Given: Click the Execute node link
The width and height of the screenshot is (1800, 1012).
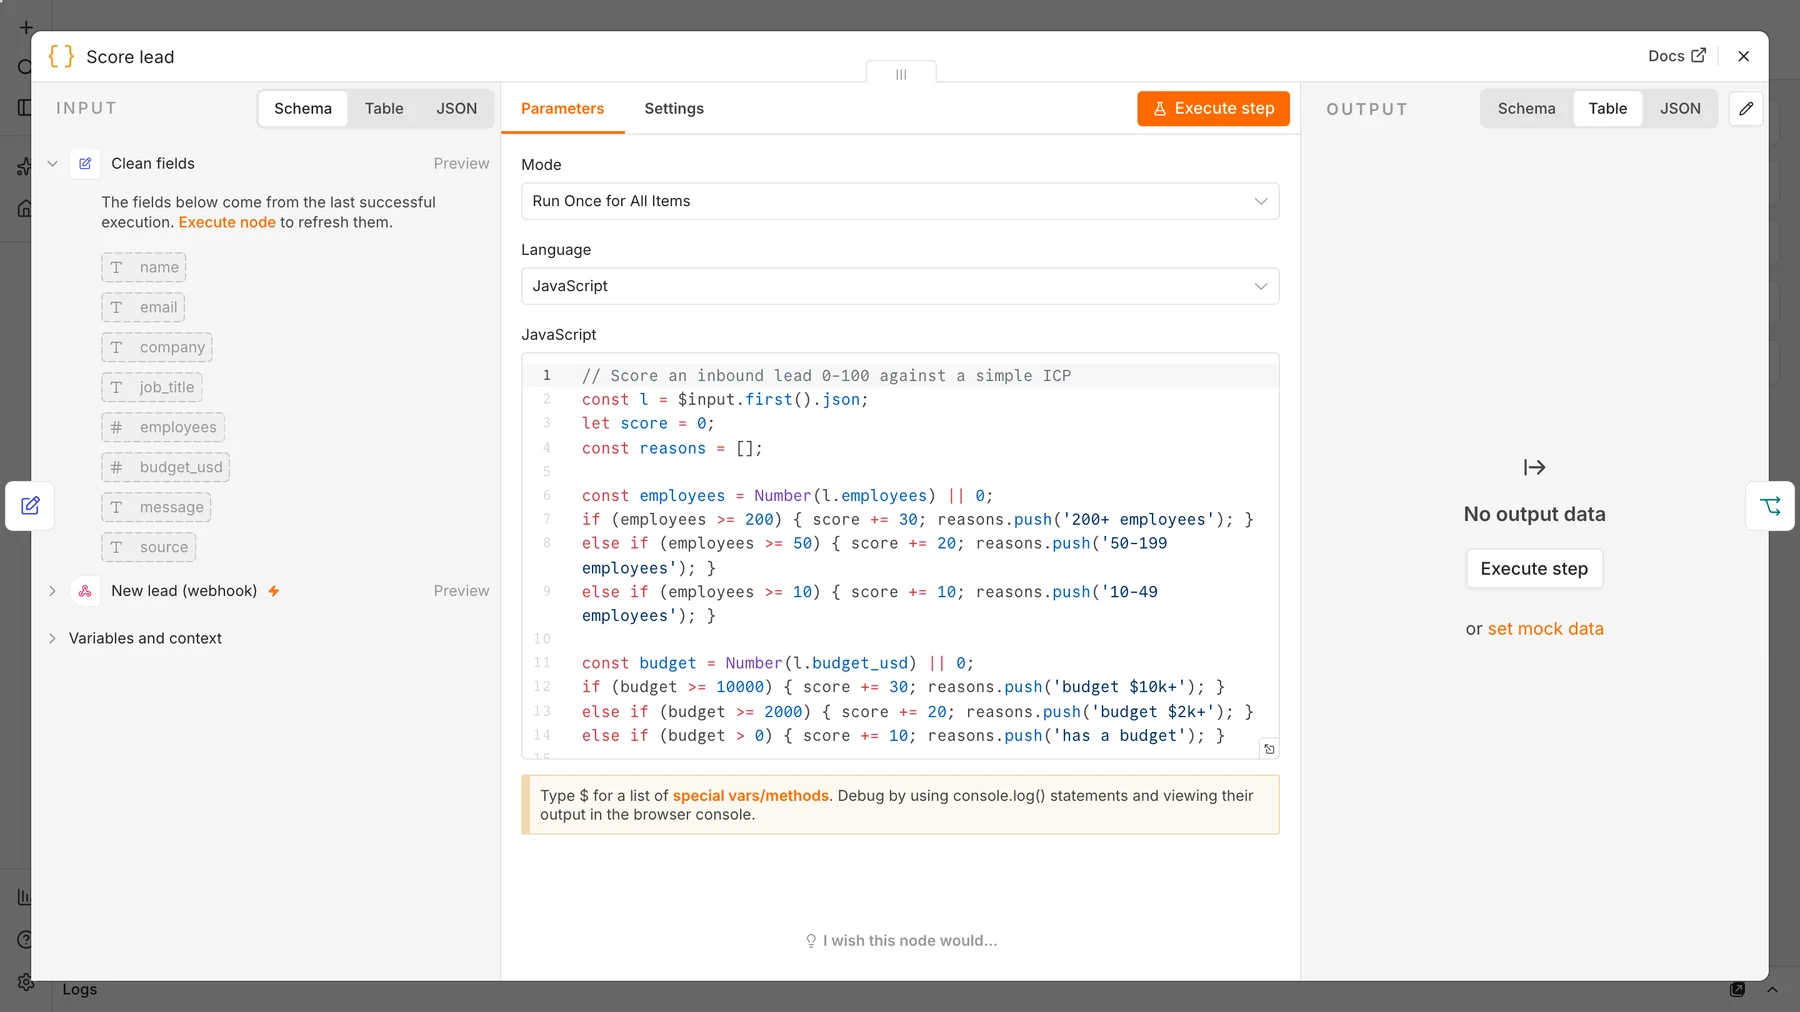Looking at the screenshot, I should 227,222.
